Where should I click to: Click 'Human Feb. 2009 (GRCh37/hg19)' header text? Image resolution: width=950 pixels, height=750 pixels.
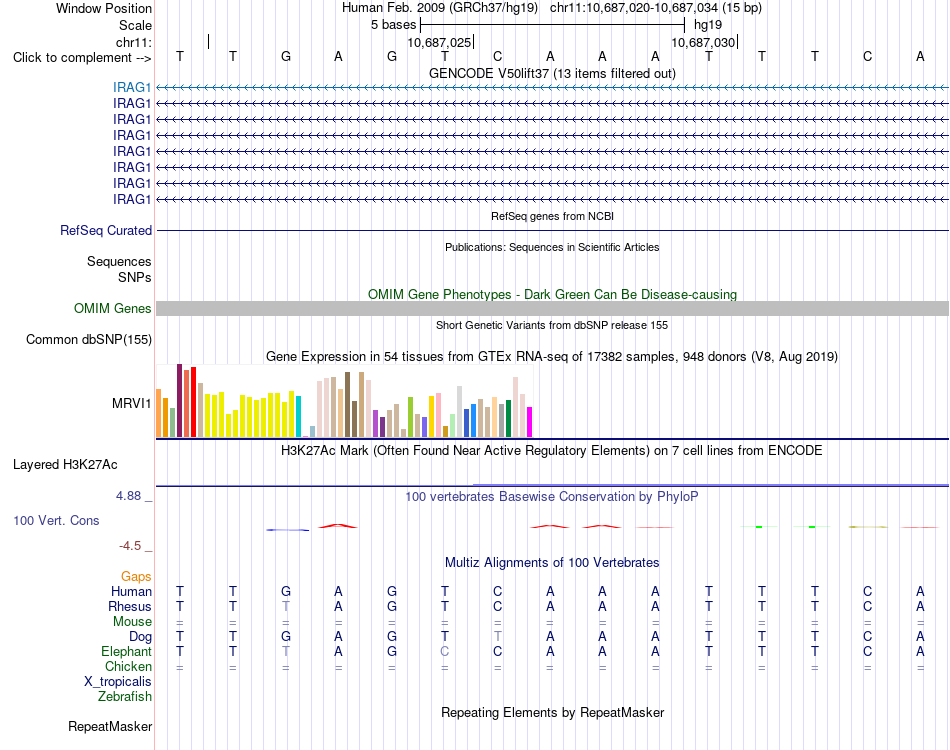pos(440,8)
